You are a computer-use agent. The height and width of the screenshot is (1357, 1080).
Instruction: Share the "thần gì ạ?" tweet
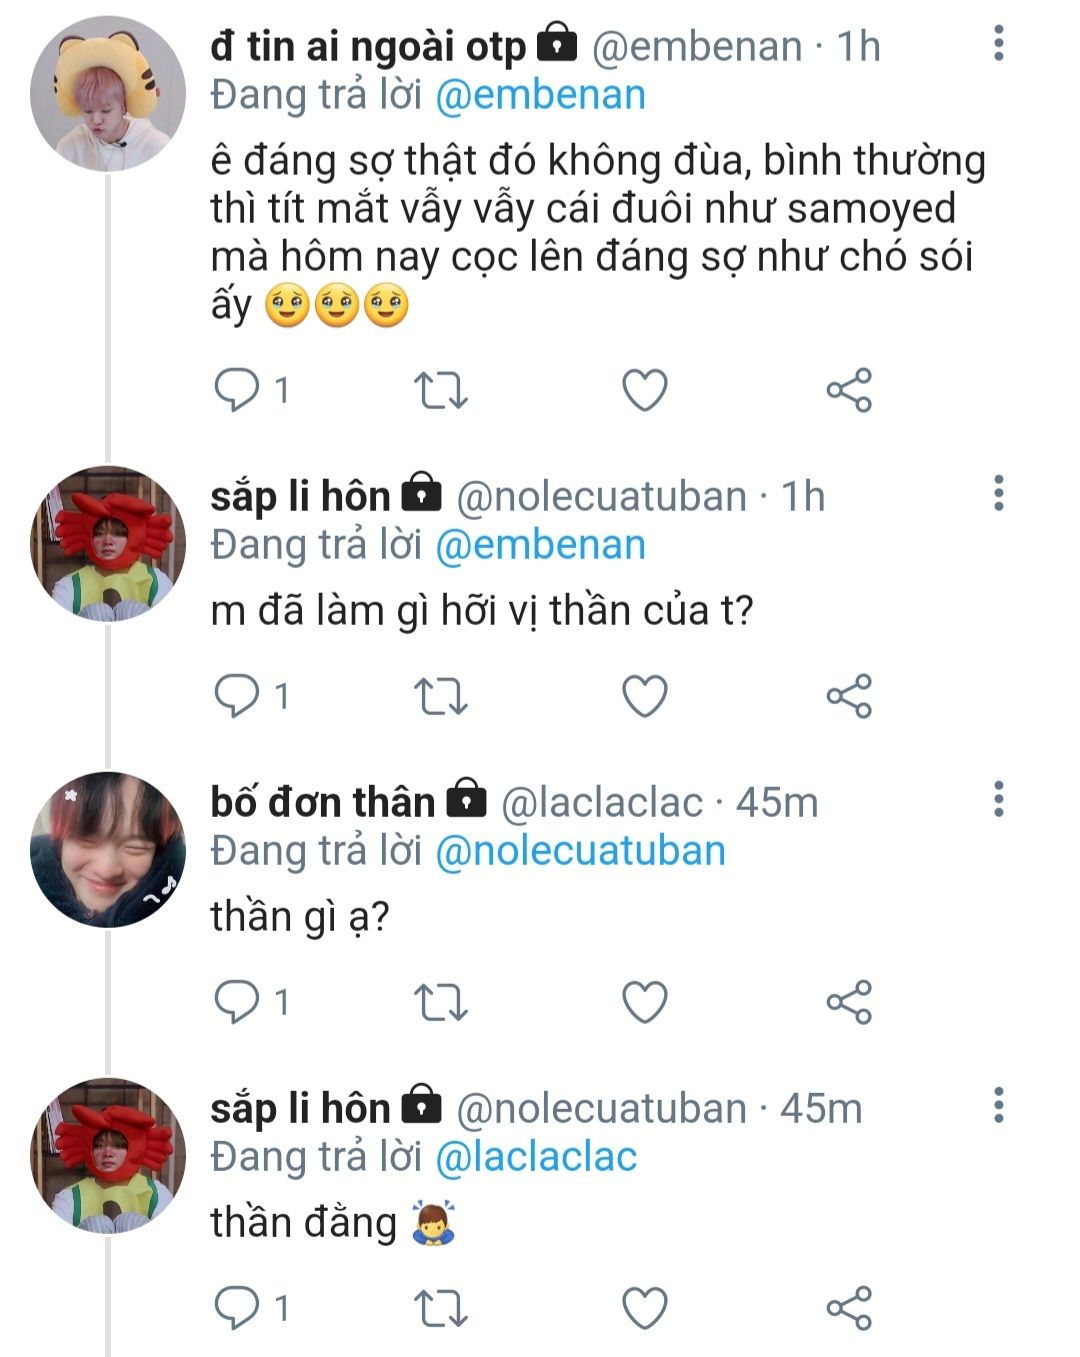[x=849, y=1002]
